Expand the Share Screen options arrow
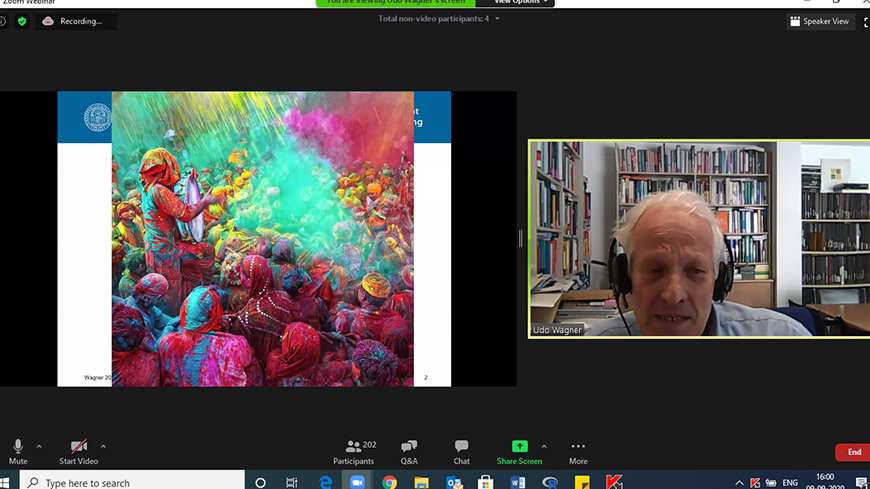Screen dimensions: 870x489 [x=544, y=446]
